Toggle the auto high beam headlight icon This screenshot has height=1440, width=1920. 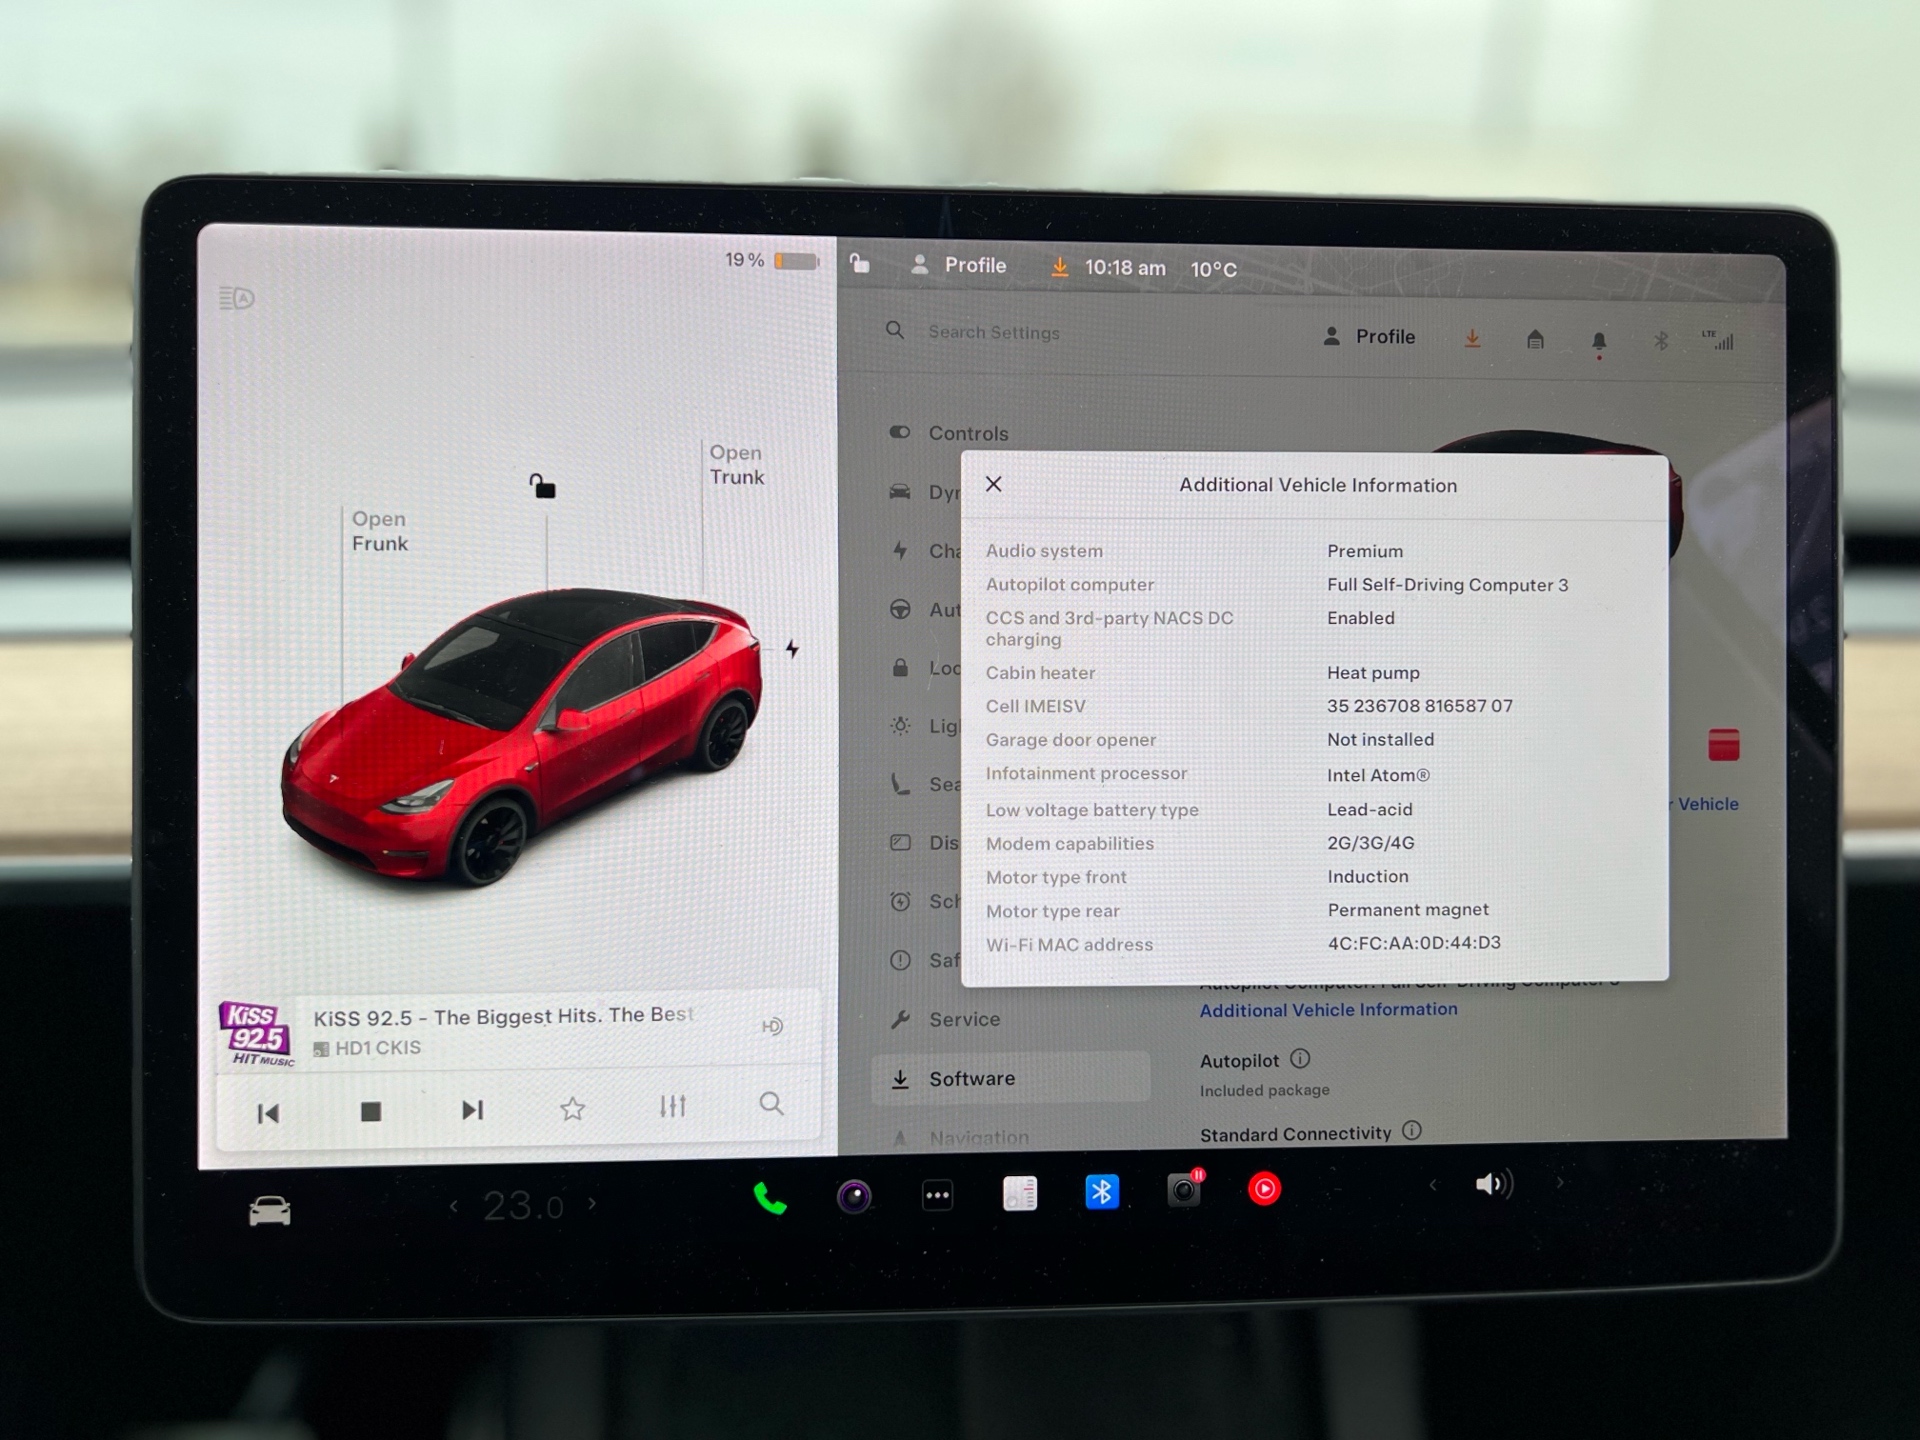237,298
